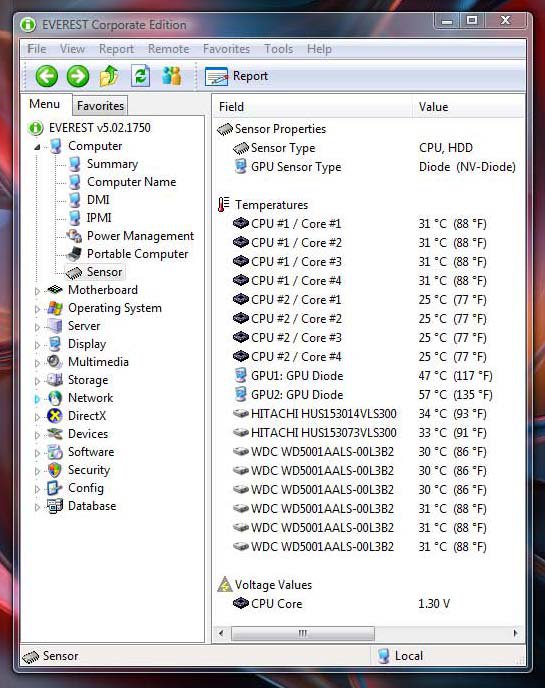The image size is (545, 688).
Task: Expand the Display tree node
Action: point(37,344)
